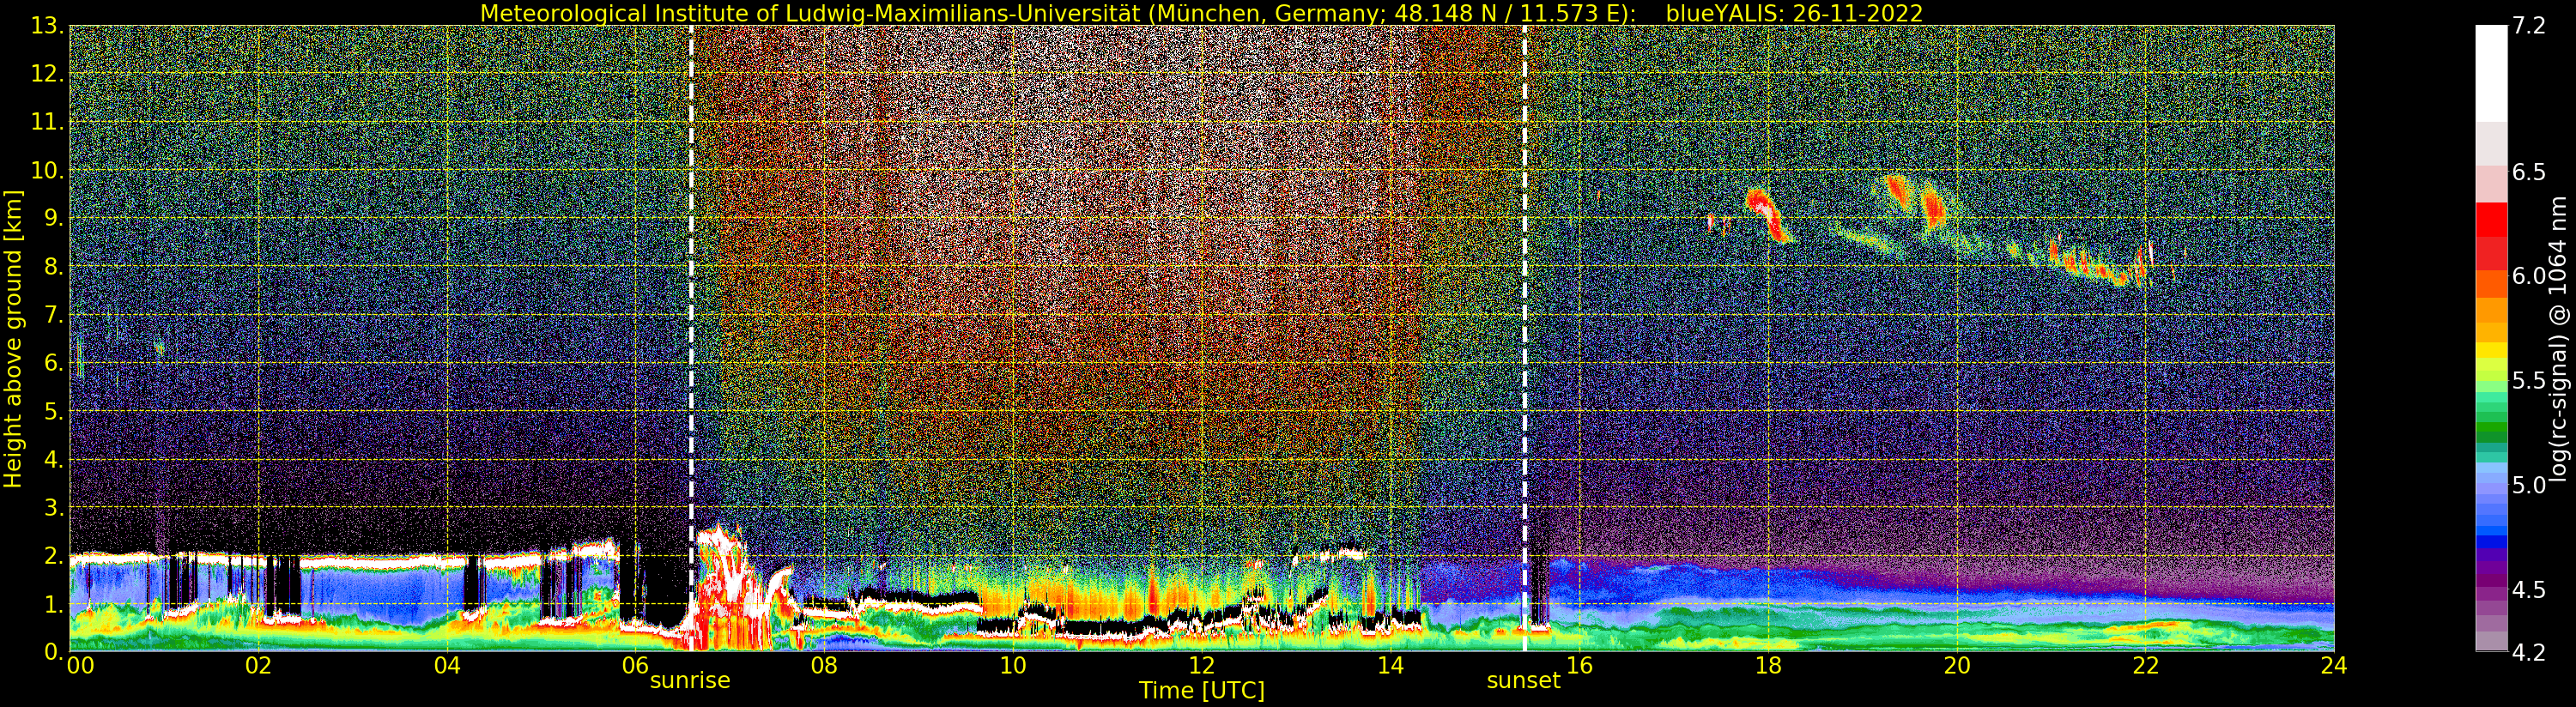This screenshot has height=707, width=2576.
Task: Click time axis tick label 04
Action: coord(447,666)
